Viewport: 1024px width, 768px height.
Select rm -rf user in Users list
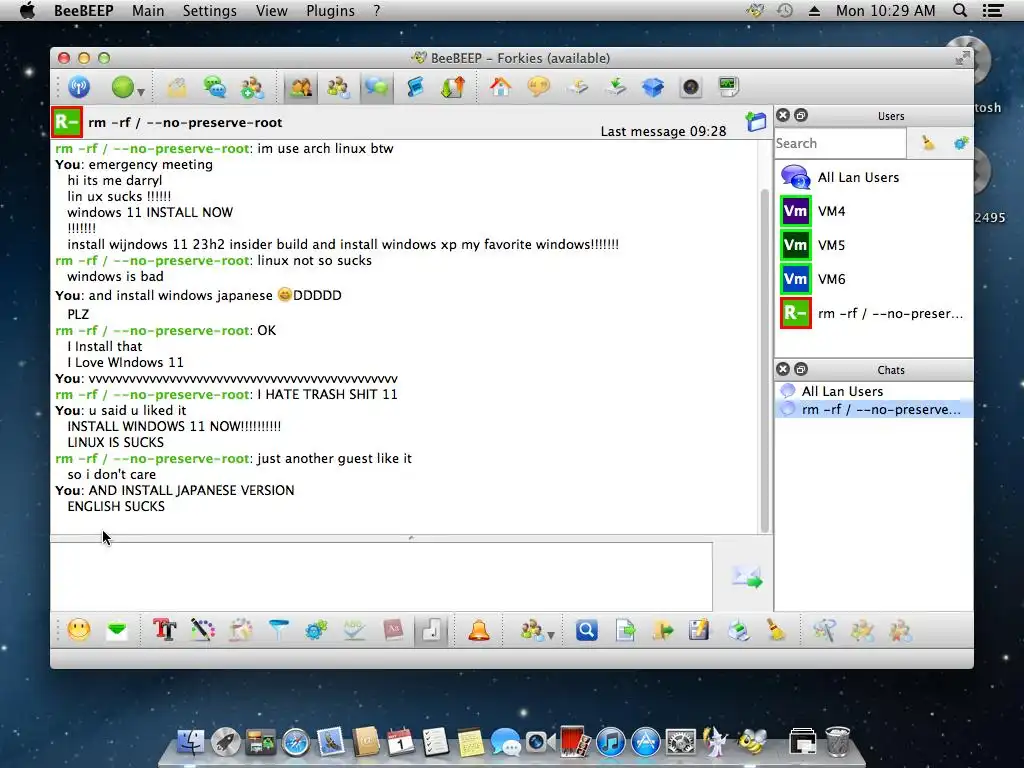pyautogui.click(x=873, y=313)
